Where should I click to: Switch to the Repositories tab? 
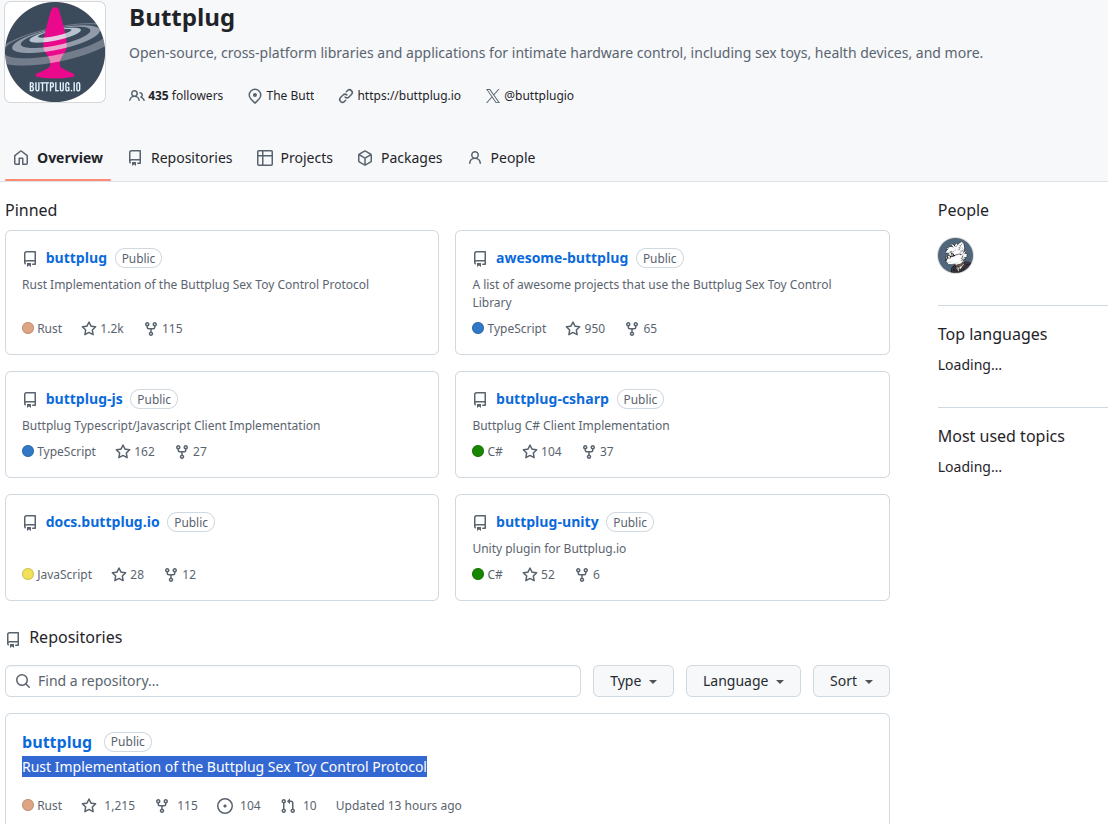[180, 158]
